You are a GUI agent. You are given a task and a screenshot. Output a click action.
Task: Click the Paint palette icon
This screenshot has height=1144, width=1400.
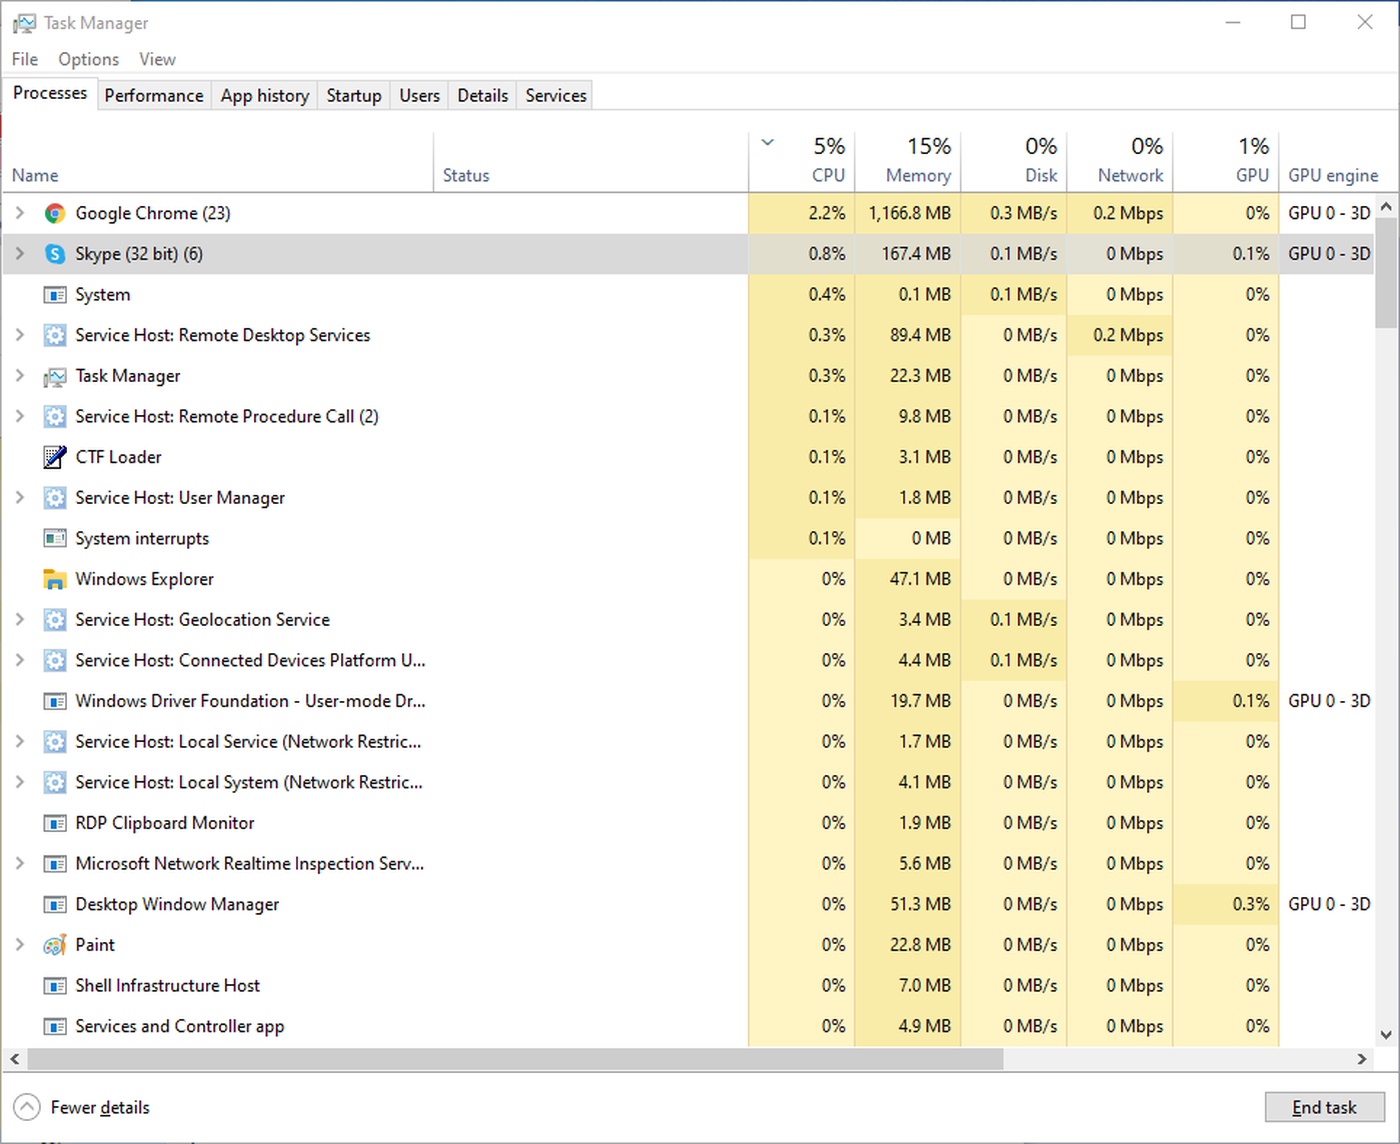[55, 945]
